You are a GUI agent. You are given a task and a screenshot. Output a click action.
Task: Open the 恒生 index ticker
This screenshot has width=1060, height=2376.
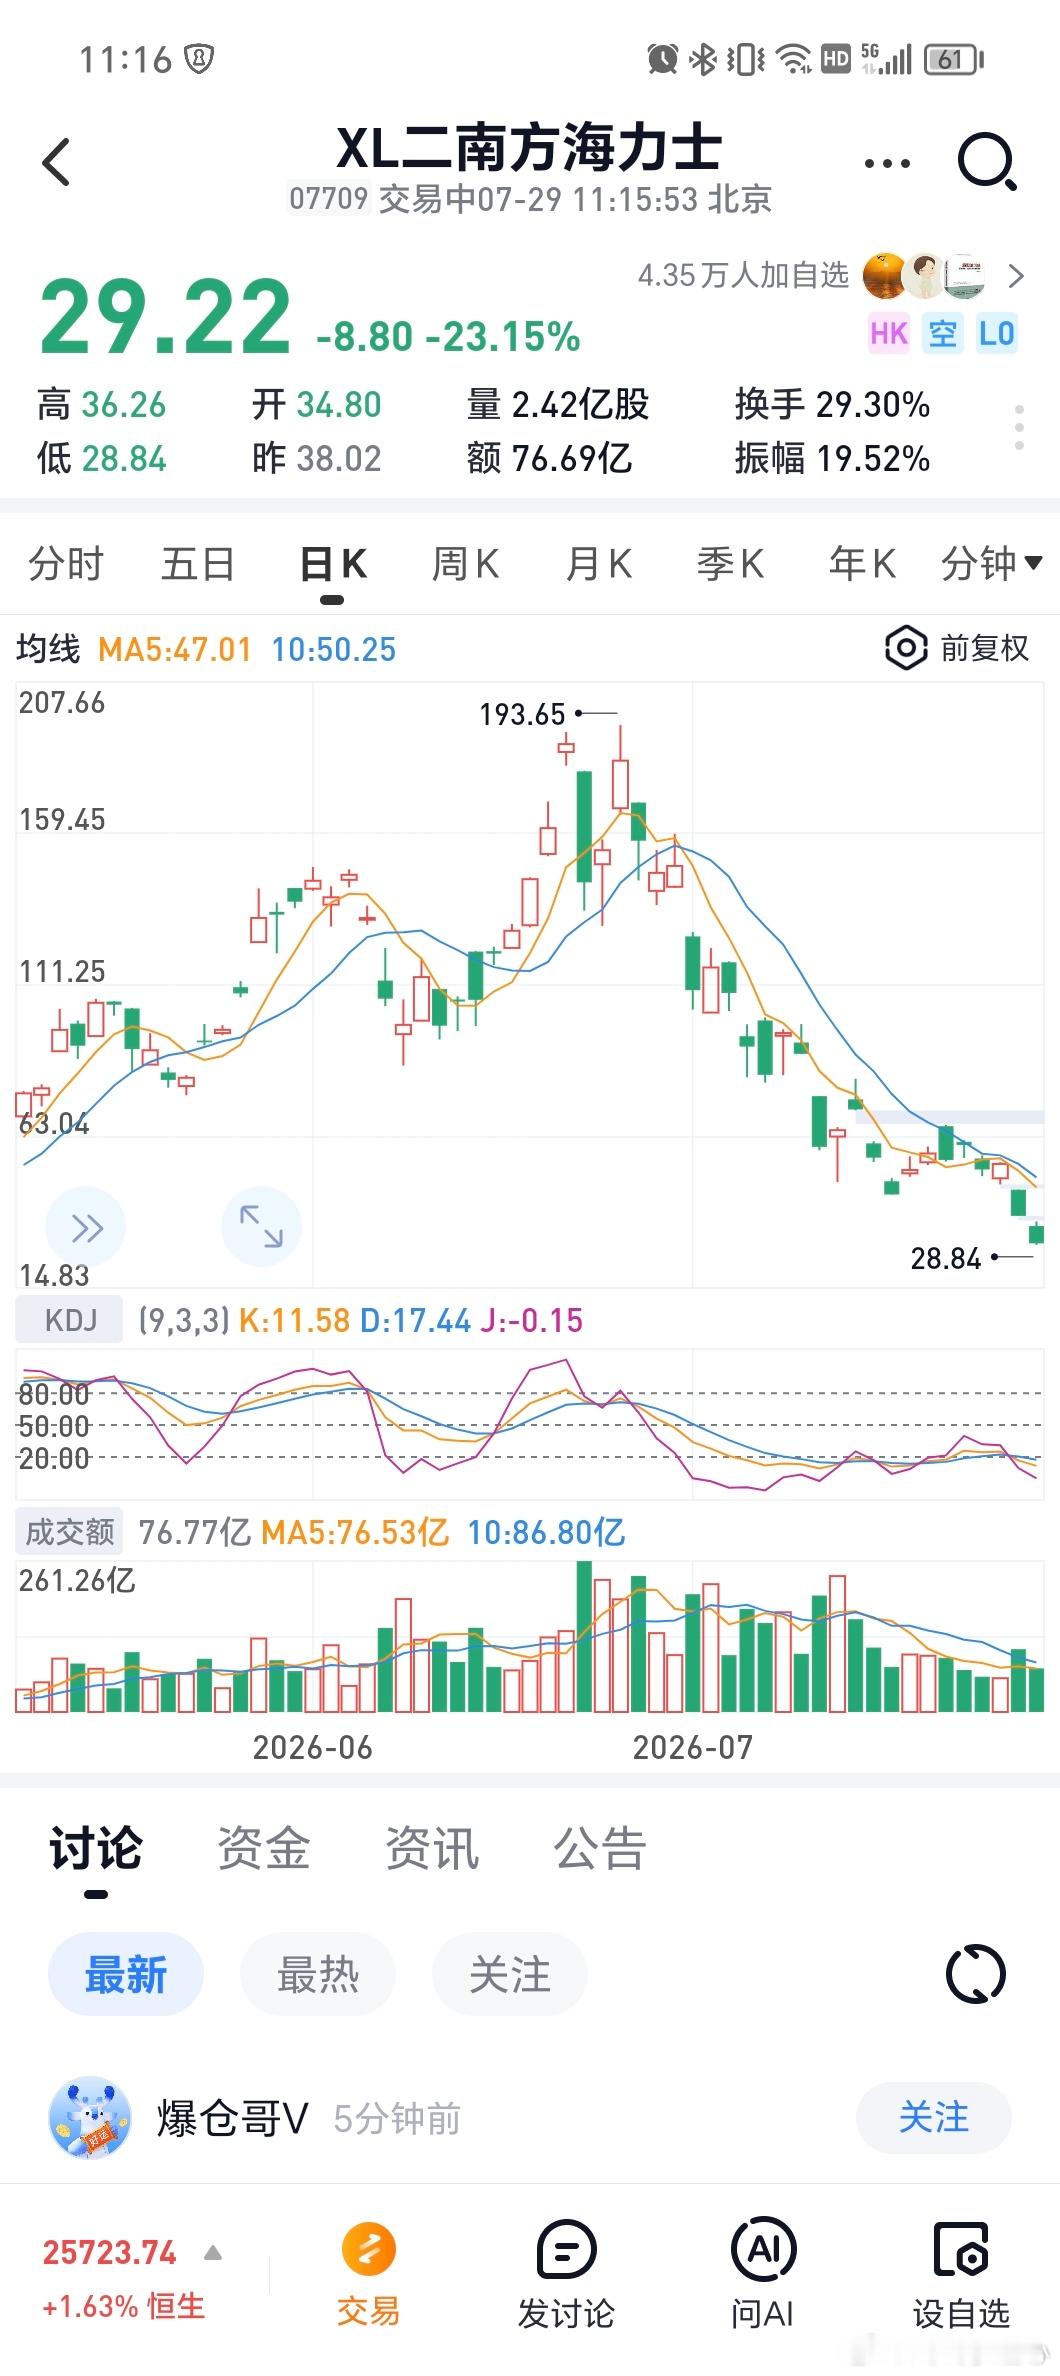(124, 2279)
